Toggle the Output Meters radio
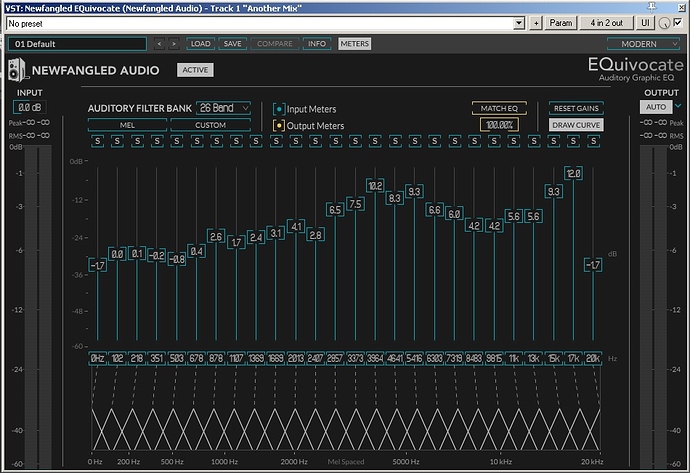The width and height of the screenshot is (690, 473). (x=279, y=126)
